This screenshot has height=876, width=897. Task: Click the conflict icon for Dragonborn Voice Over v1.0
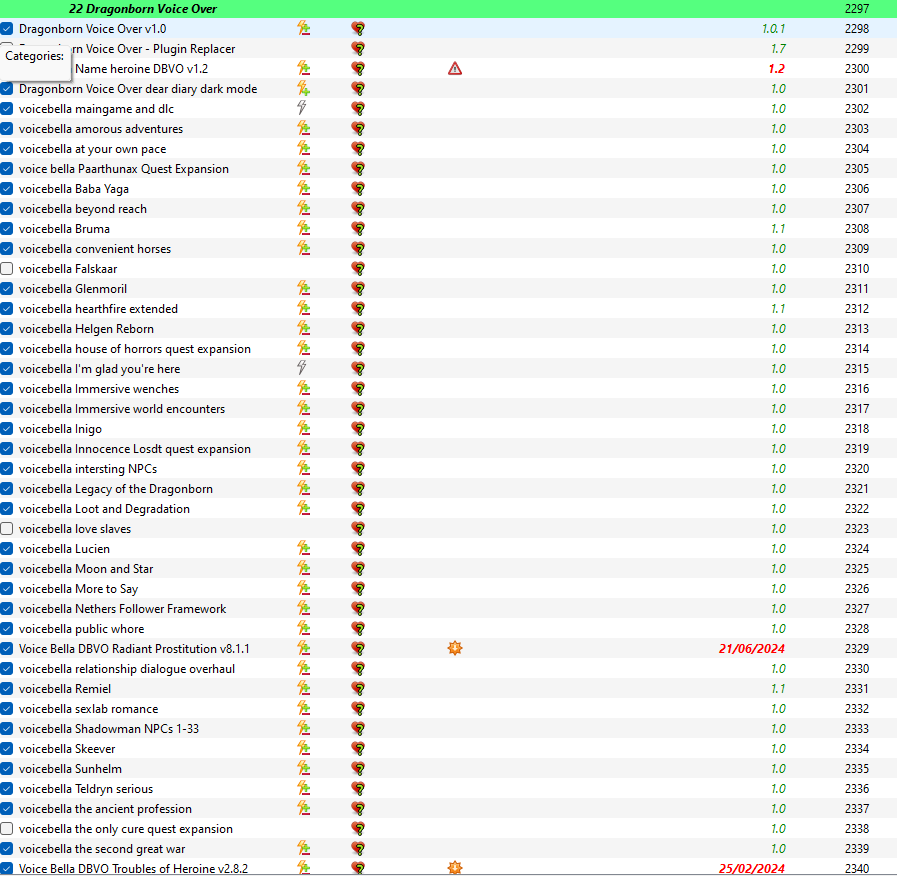[304, 29]
